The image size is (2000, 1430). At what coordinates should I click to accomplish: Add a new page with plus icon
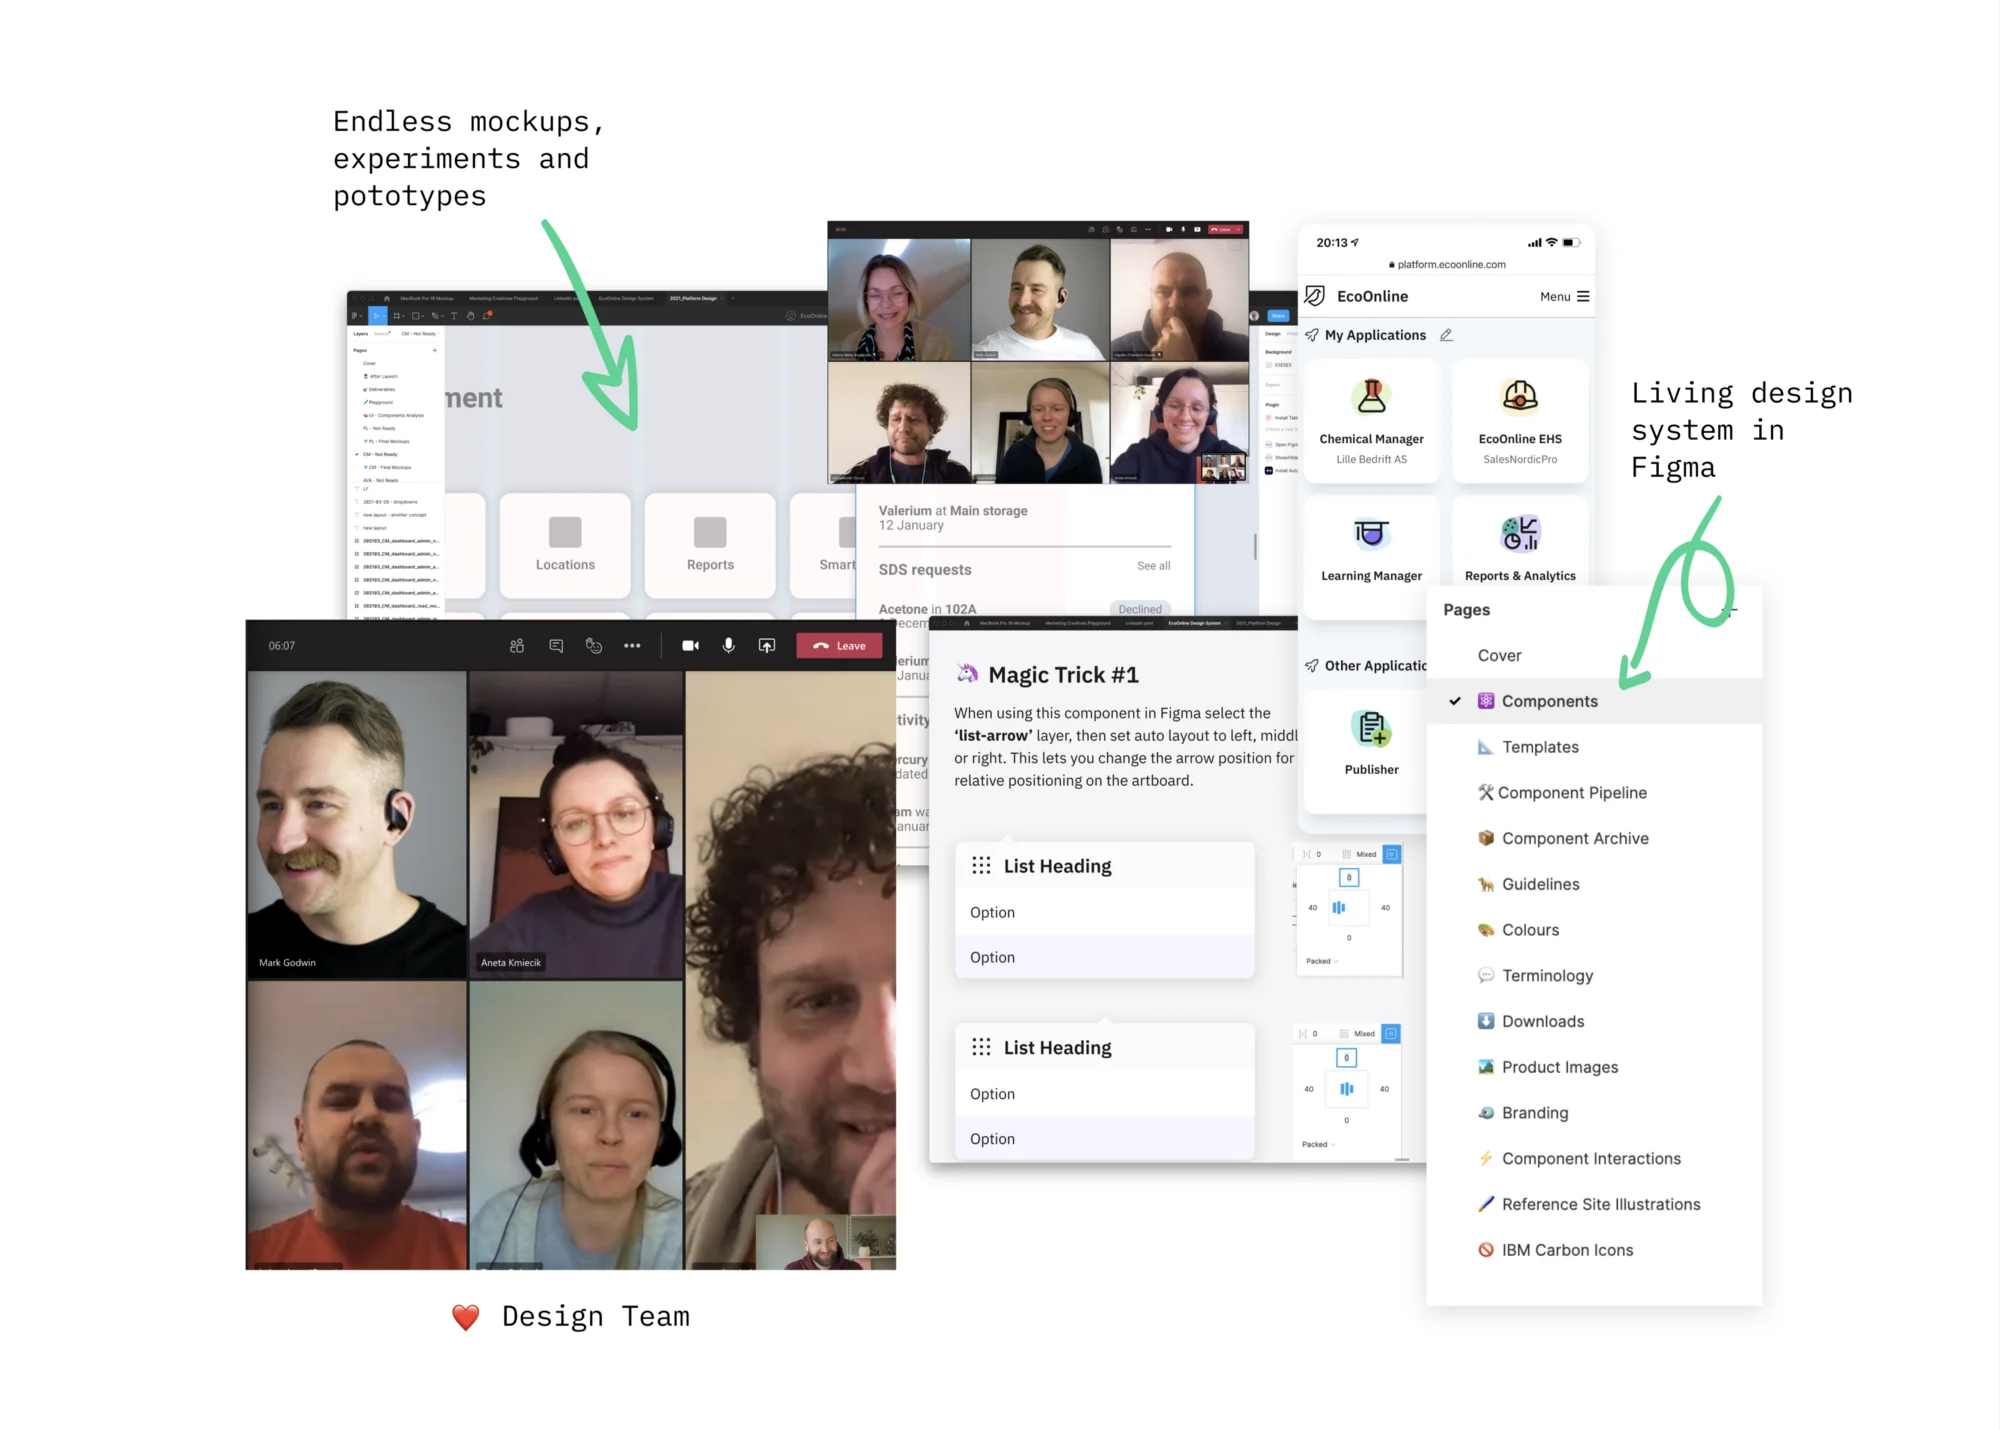click(x=434, y=351)
